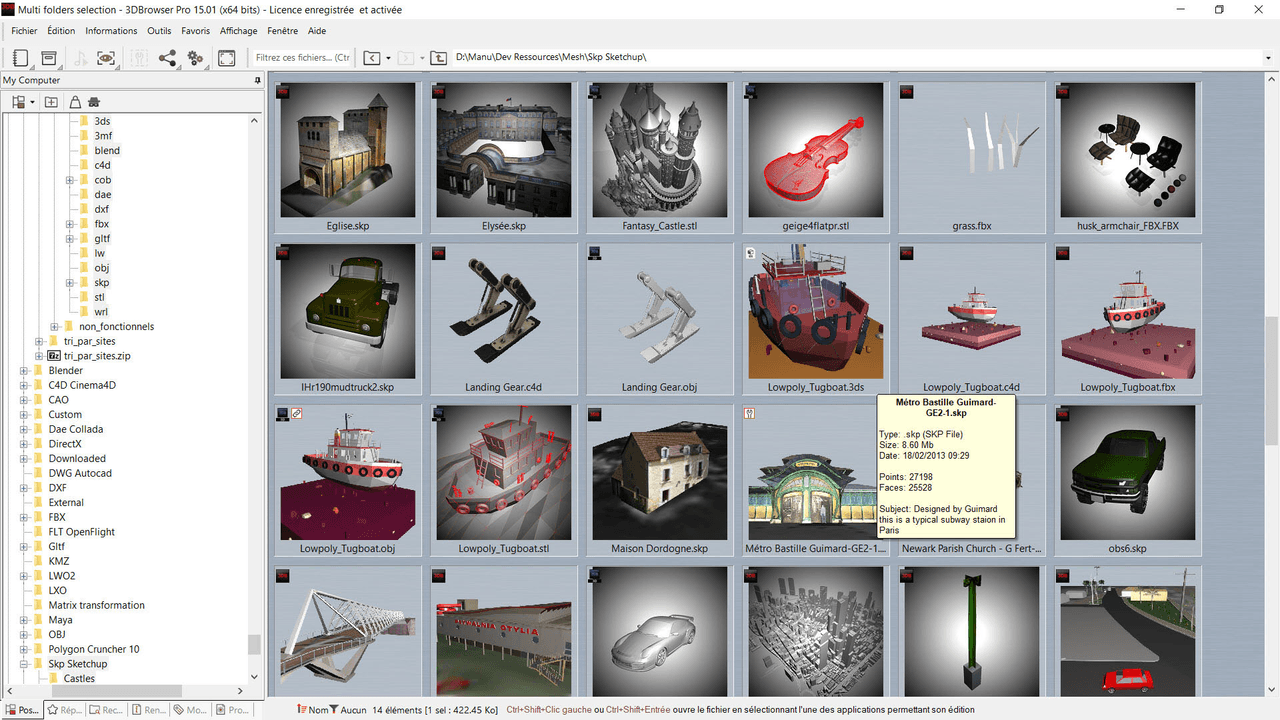Viewport: 1280px width, 720px height.
Task: Switch to the Ren... bottom tab
Action: tap(147, 710)
